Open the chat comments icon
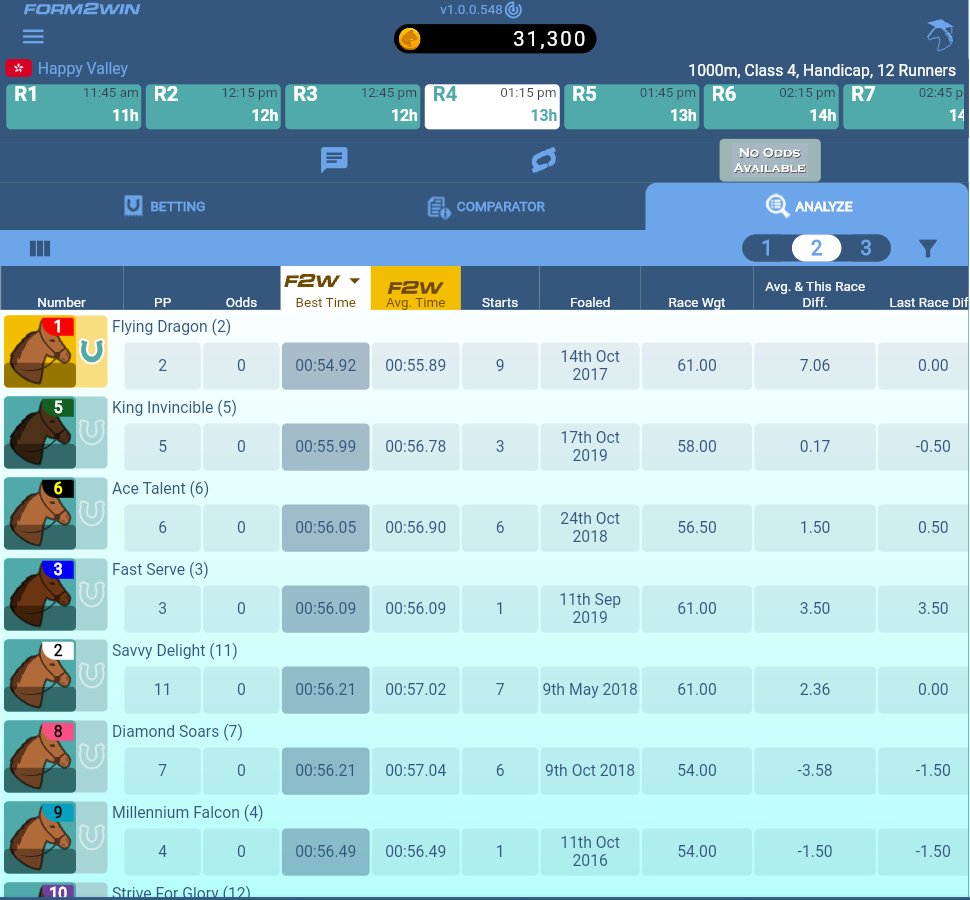This screenshot has width=970, height=900. tap(334, 160)
